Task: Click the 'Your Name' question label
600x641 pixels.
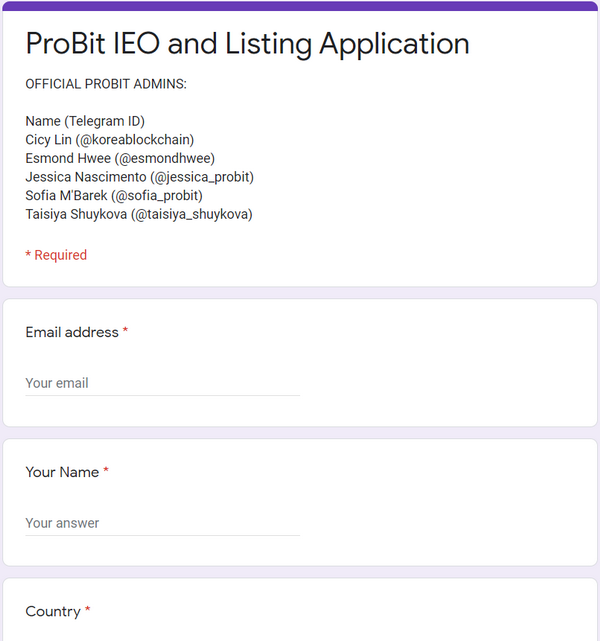Action: pos(62,472)
